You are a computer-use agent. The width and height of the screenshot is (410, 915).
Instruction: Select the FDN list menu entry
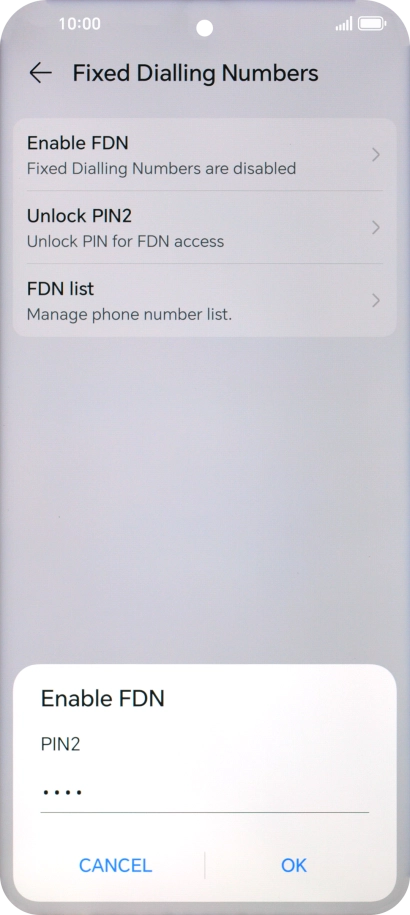click(x=205, y=301)
